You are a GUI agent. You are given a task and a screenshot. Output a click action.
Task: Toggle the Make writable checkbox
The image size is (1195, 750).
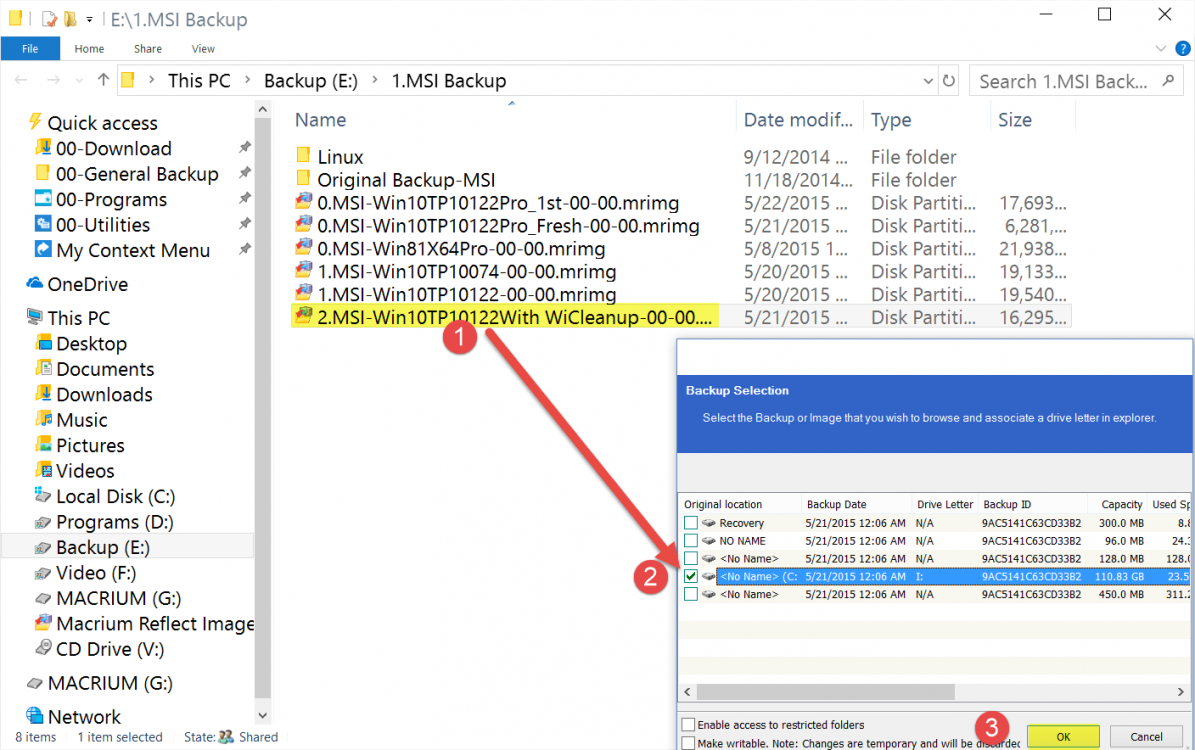pyautogui.click(x=688, y=743)
